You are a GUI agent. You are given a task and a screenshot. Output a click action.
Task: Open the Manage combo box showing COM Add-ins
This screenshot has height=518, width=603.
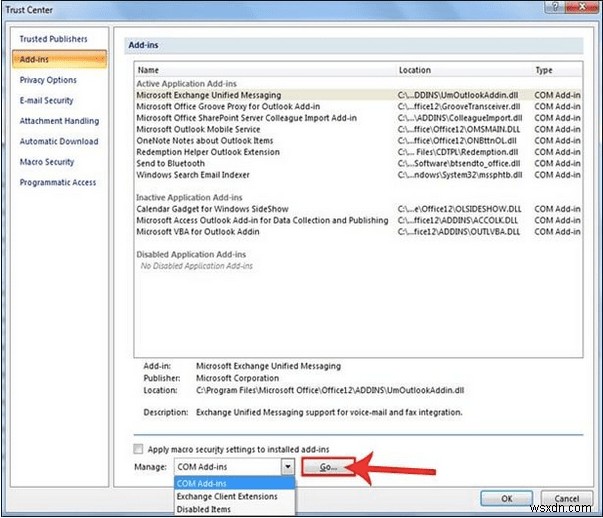point(234,467)
